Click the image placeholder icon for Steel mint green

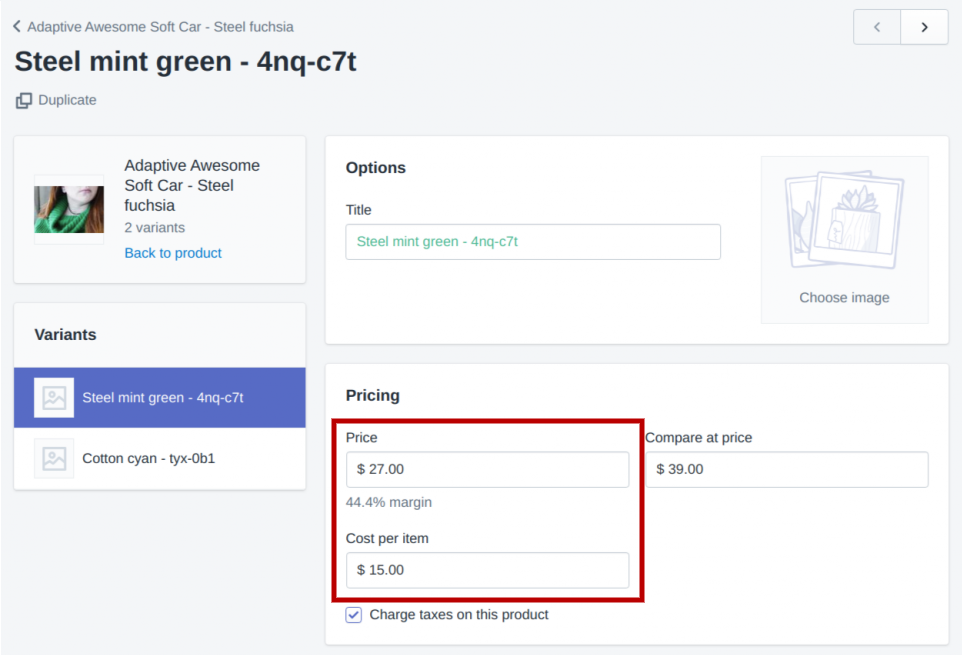(53, 398)
